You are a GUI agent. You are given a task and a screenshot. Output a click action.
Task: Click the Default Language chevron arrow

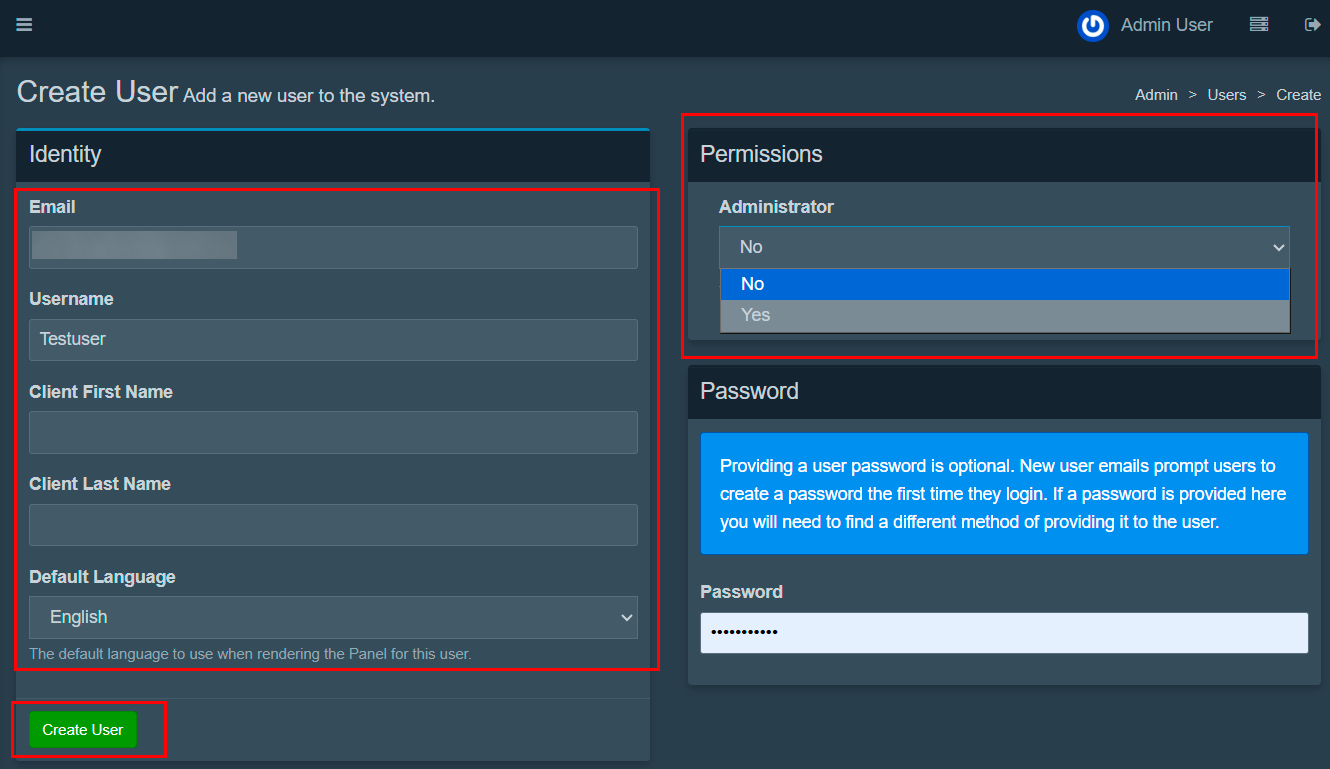pos(627,618)
